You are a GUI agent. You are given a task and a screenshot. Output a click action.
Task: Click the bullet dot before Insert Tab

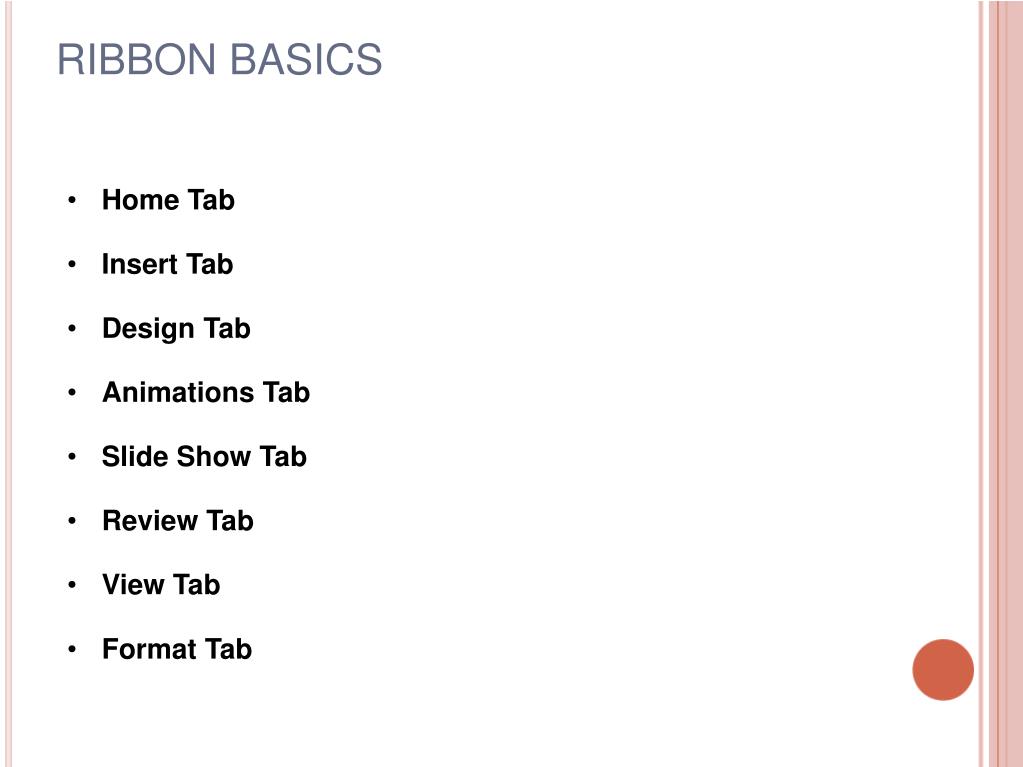tap(72, 264)
